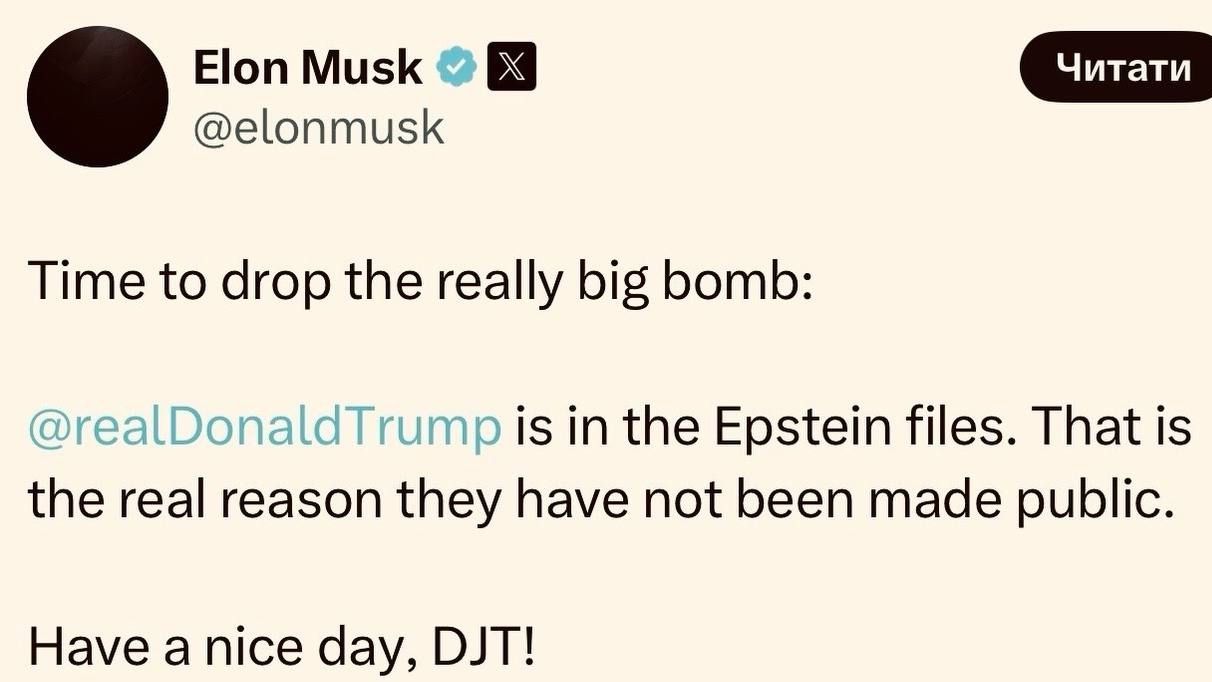Image resolution: width=1212 pixels, height=682 pixels.
Task: Open the @realDonaldTrump mention link
Action: [265, 428]
